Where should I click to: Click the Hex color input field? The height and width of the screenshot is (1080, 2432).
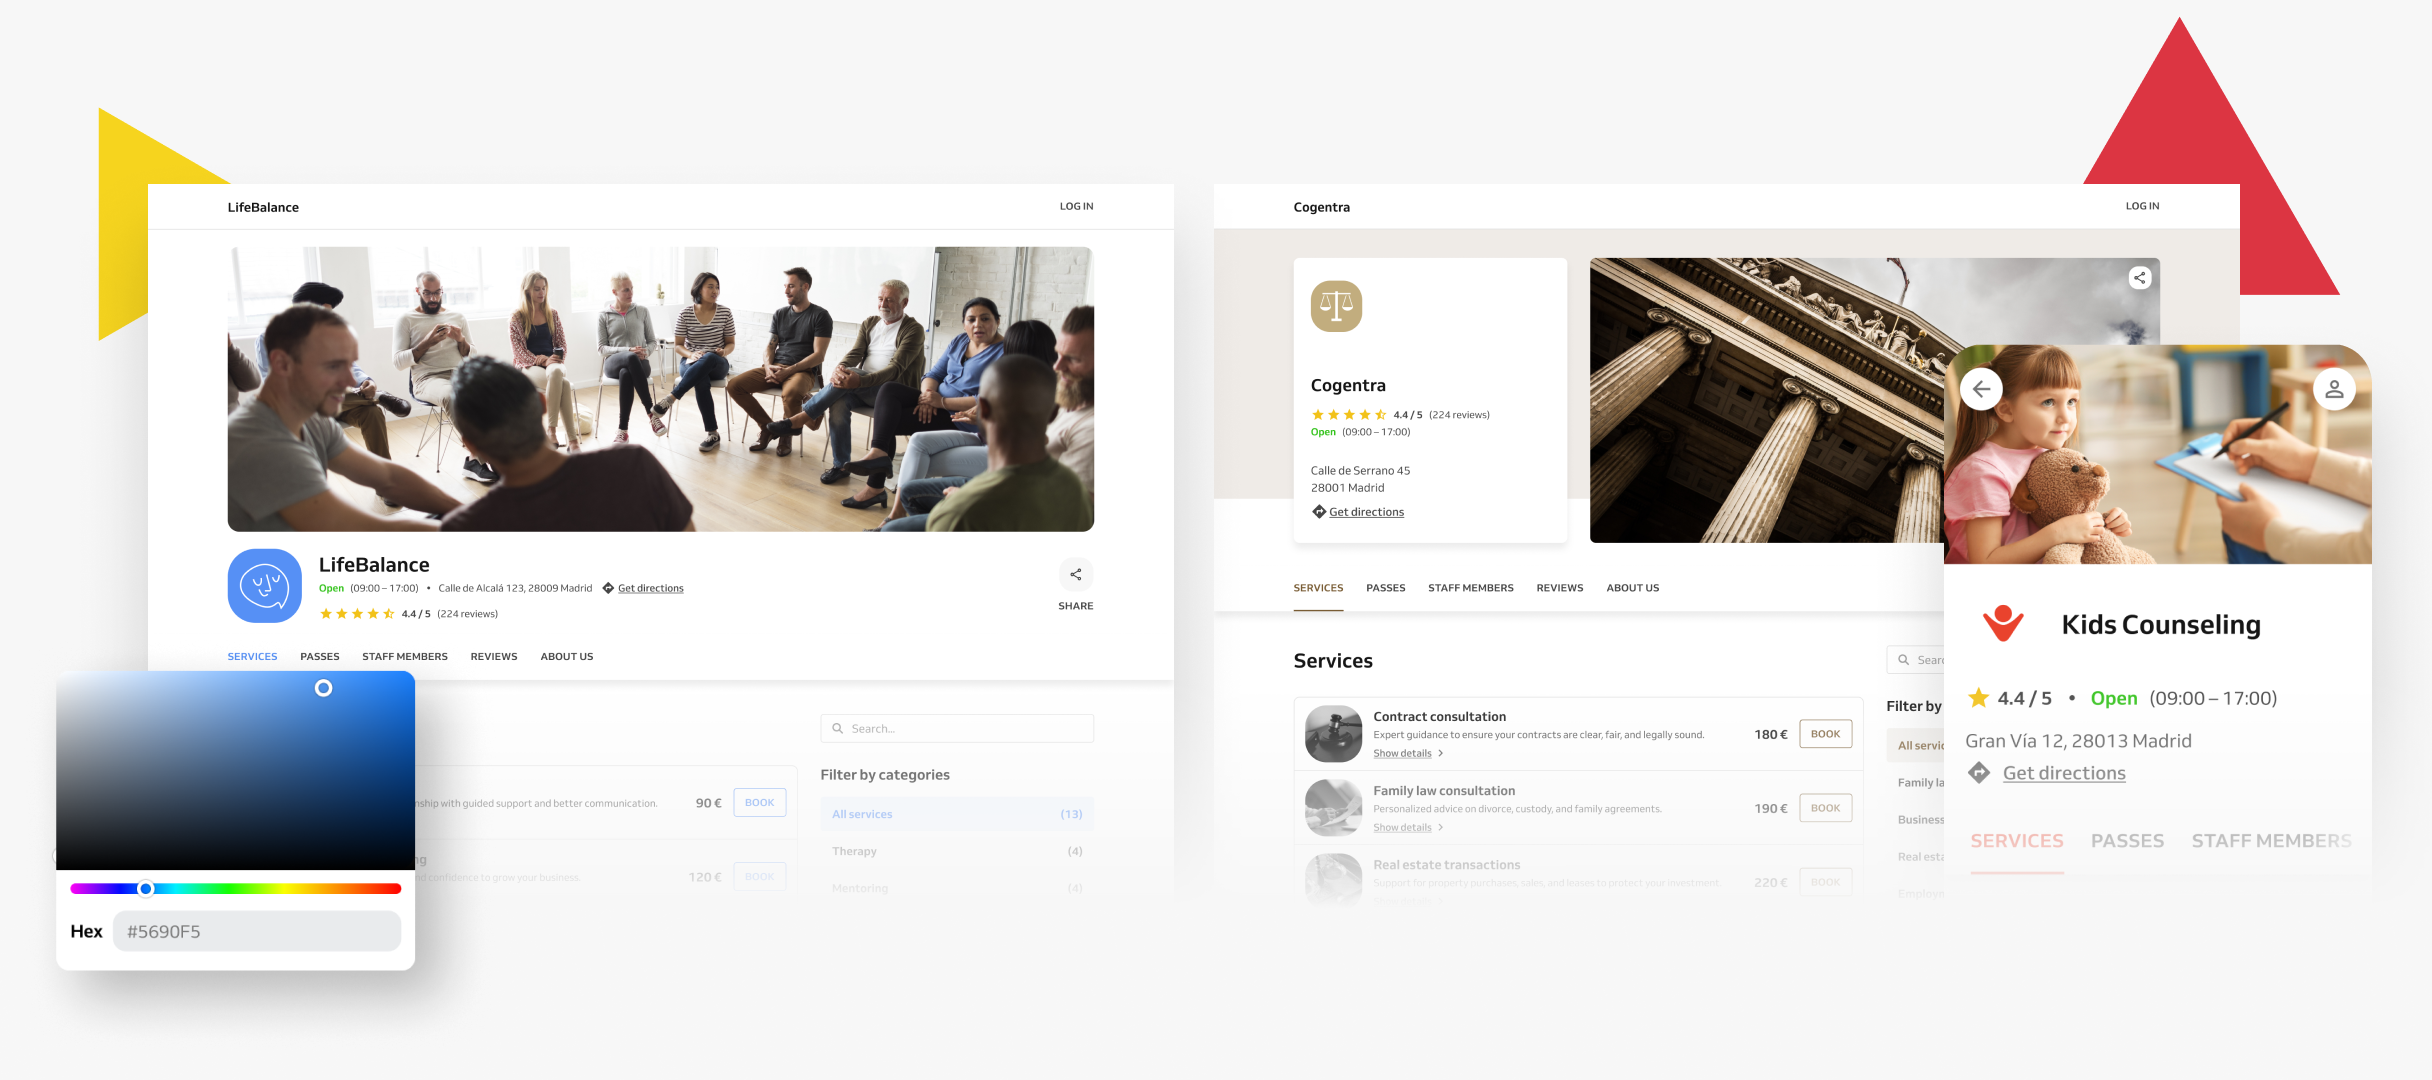257,931
